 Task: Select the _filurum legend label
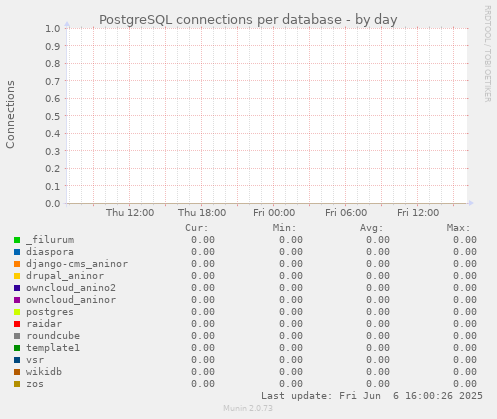click(x=50, y=240)
